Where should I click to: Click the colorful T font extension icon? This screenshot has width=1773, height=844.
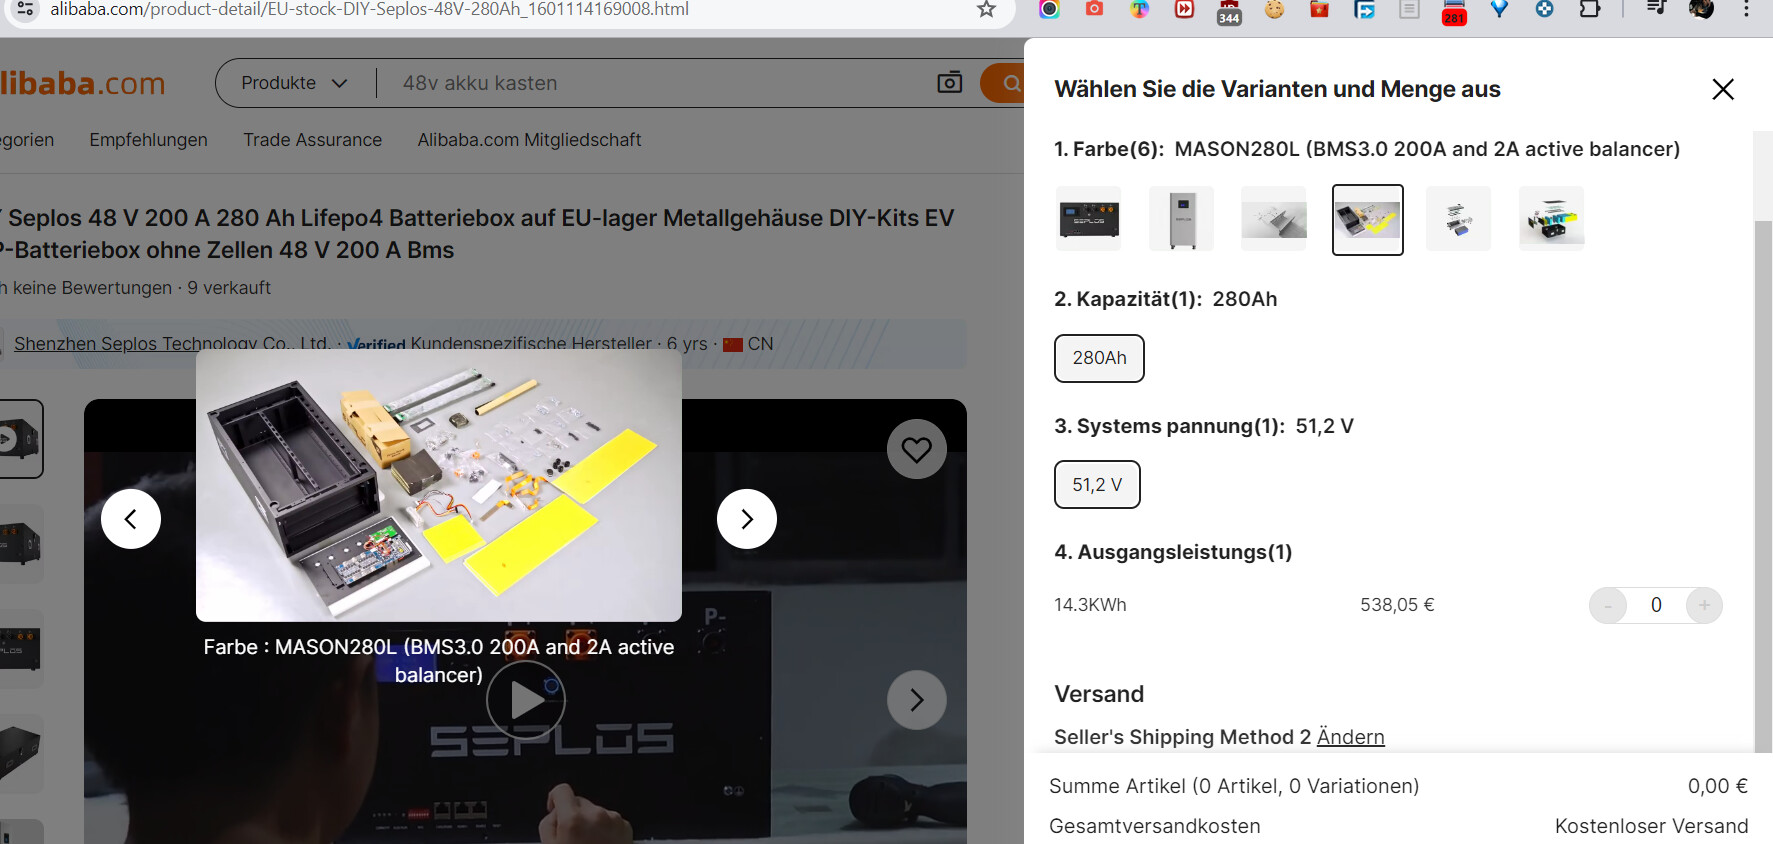click(x=1139, y=9)
